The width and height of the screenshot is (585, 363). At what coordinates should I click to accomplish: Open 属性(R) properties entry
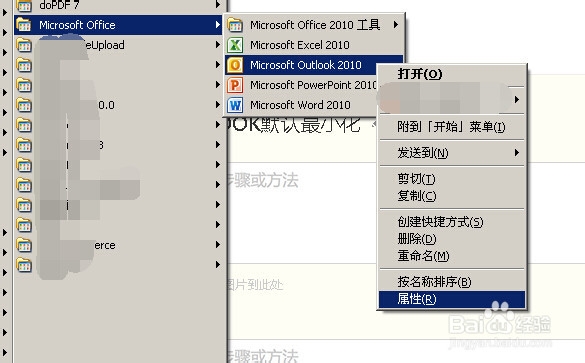[x=452, y=299]
